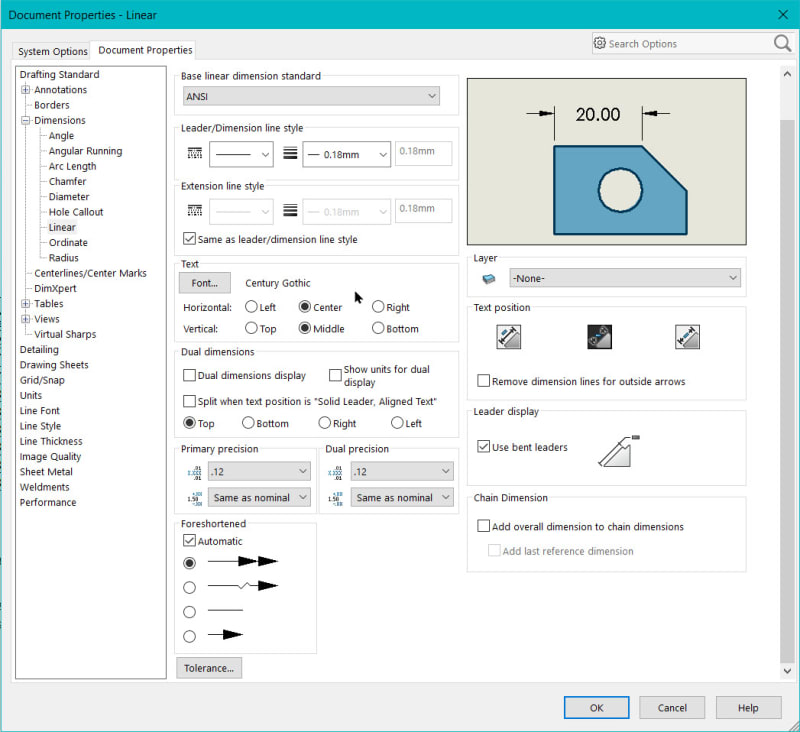Click the layer icon beside -None-

coord(488,279)
